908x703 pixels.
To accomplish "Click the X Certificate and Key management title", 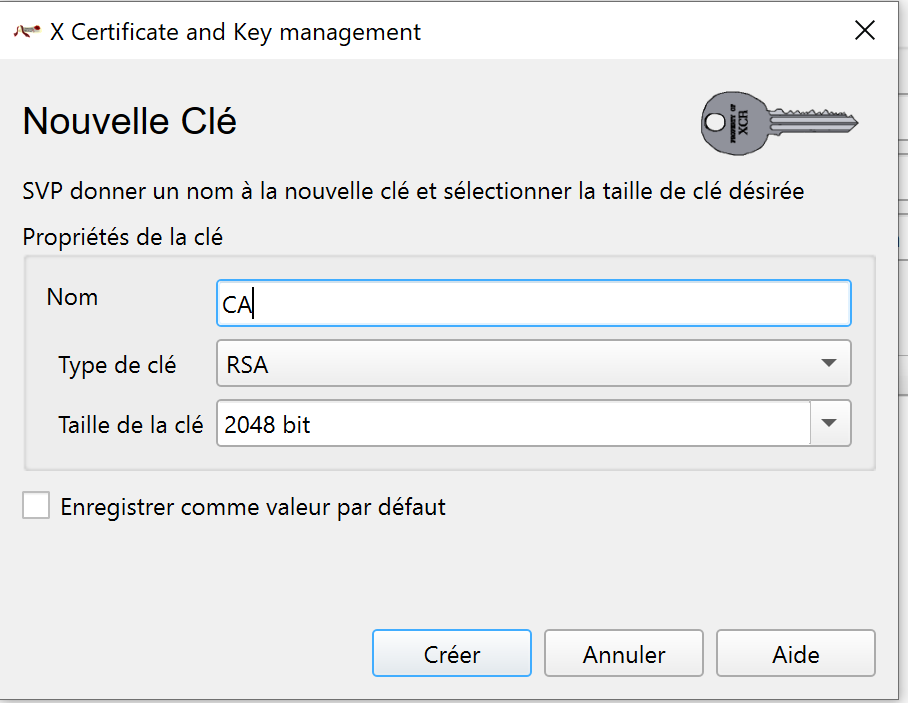I will [x=235, y=32].
